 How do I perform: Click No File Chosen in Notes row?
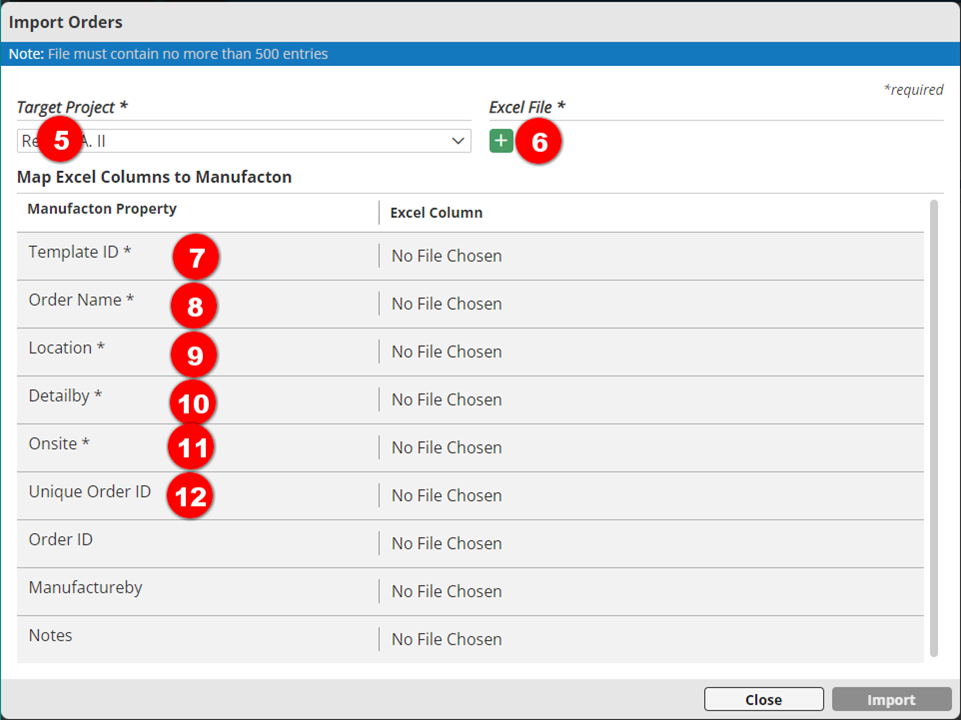tap(447, 640)
